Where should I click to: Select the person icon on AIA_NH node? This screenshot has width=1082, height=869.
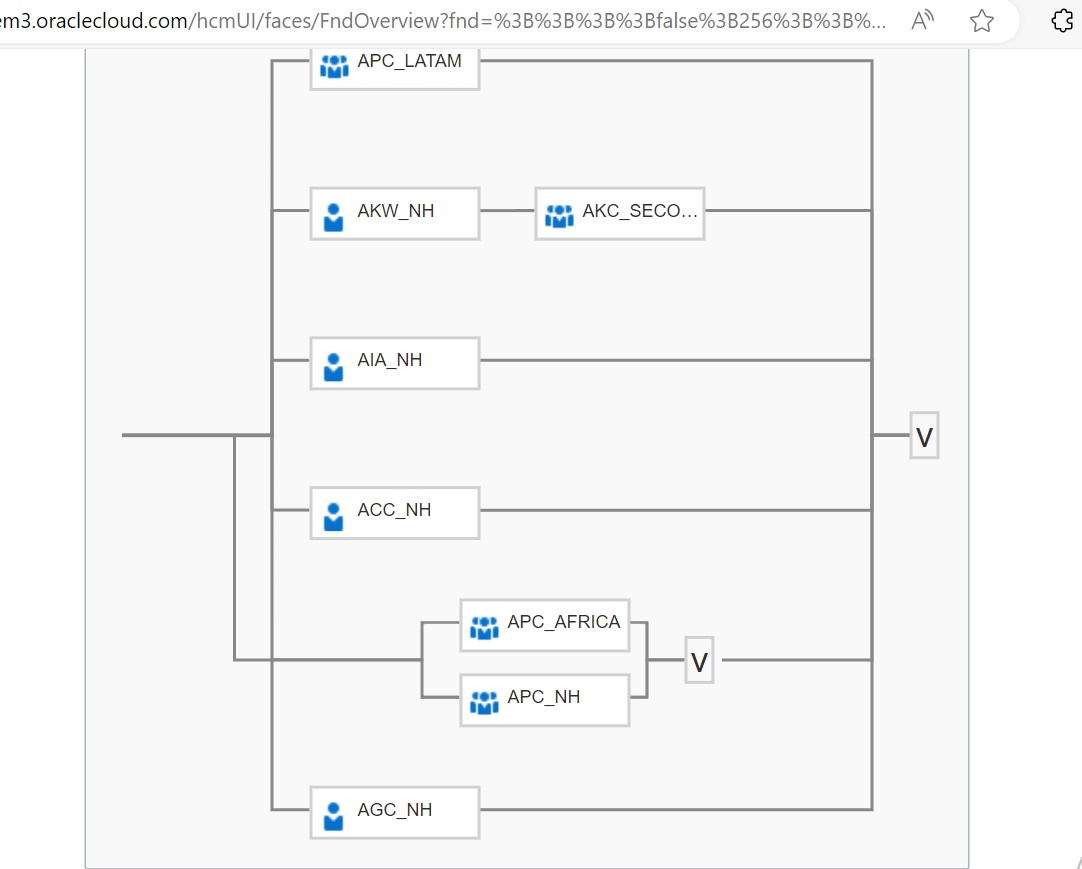(x=333, y=363)
